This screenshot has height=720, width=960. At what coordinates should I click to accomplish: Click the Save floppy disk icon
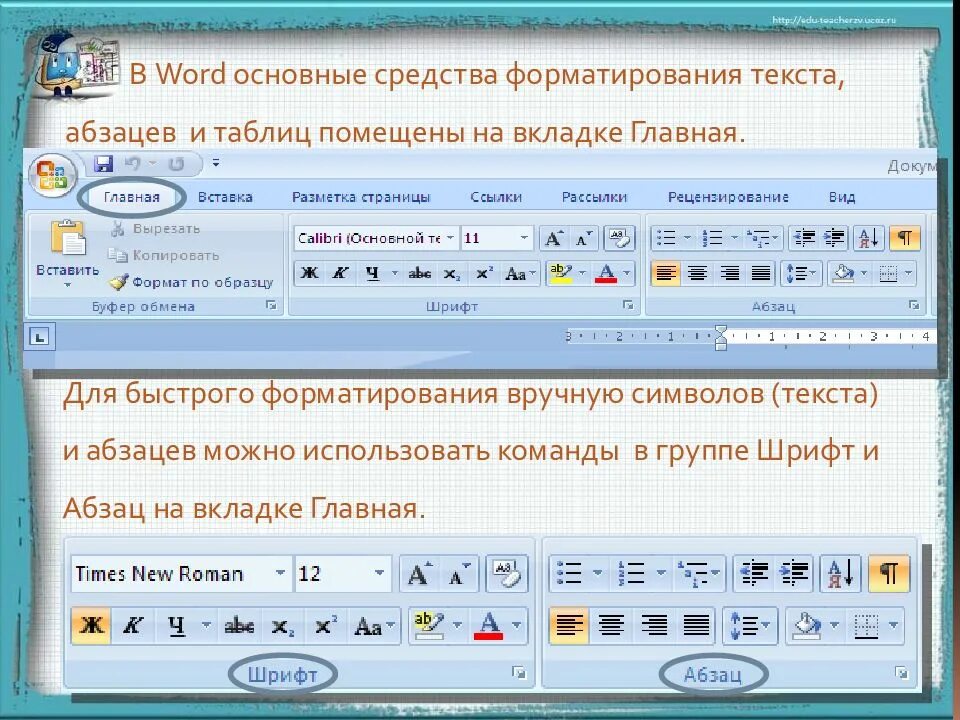(103, 163)
